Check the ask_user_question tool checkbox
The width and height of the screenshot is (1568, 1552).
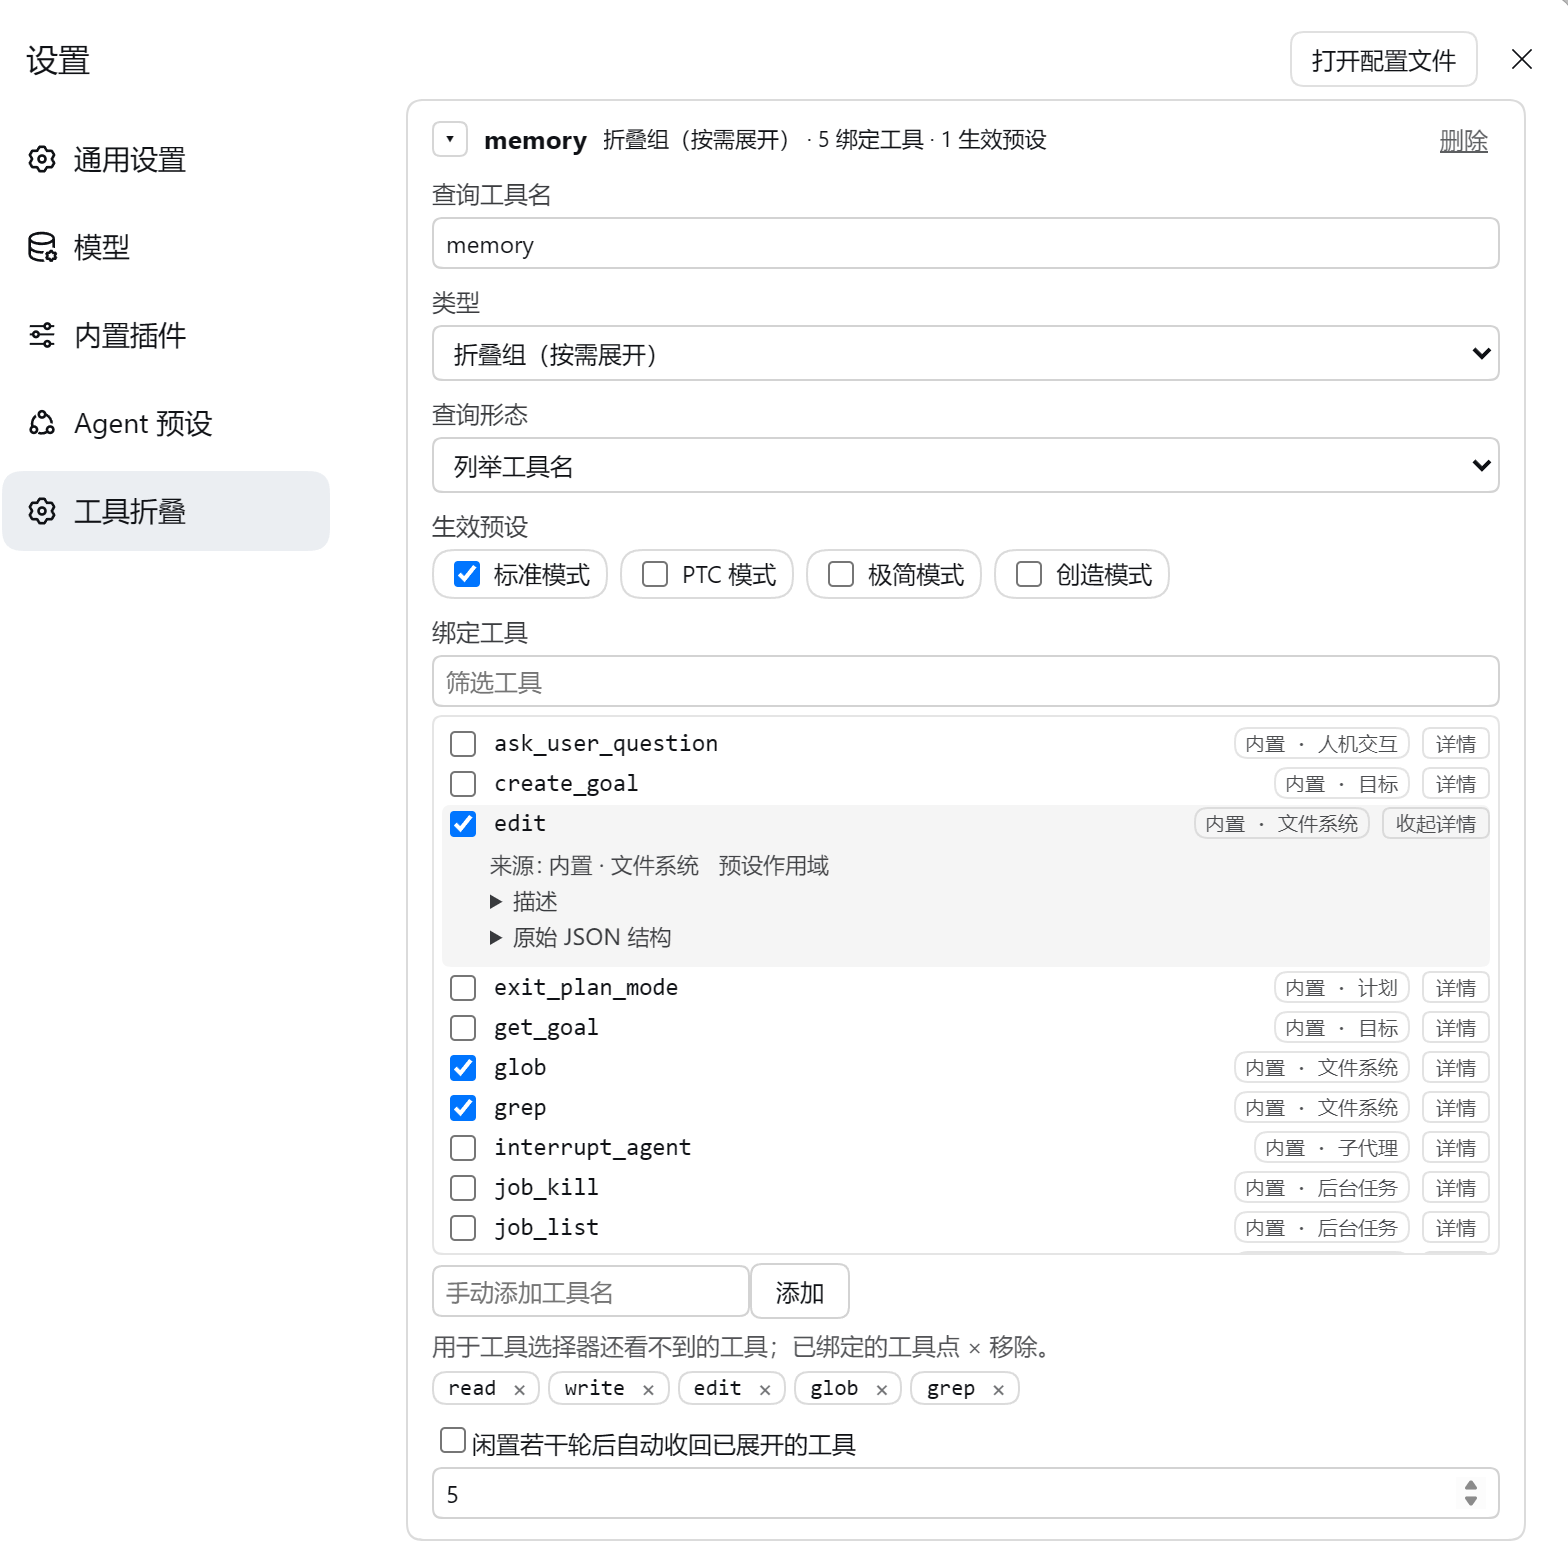pos(463,744)
